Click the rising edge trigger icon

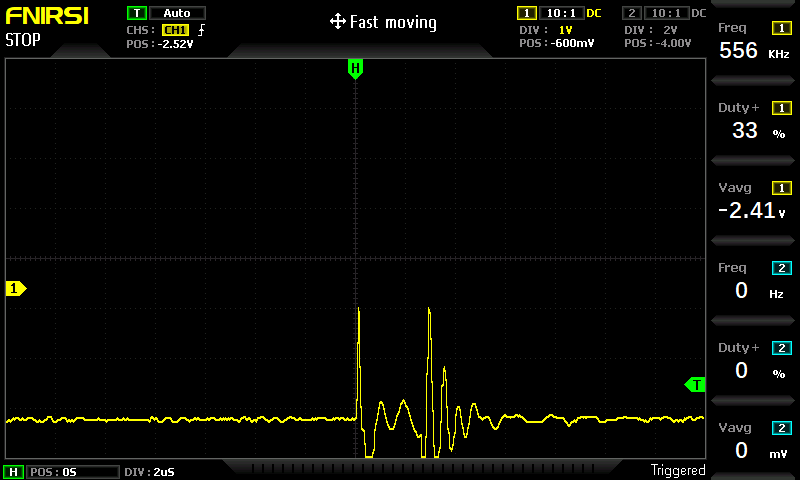[x=202, y=30]
